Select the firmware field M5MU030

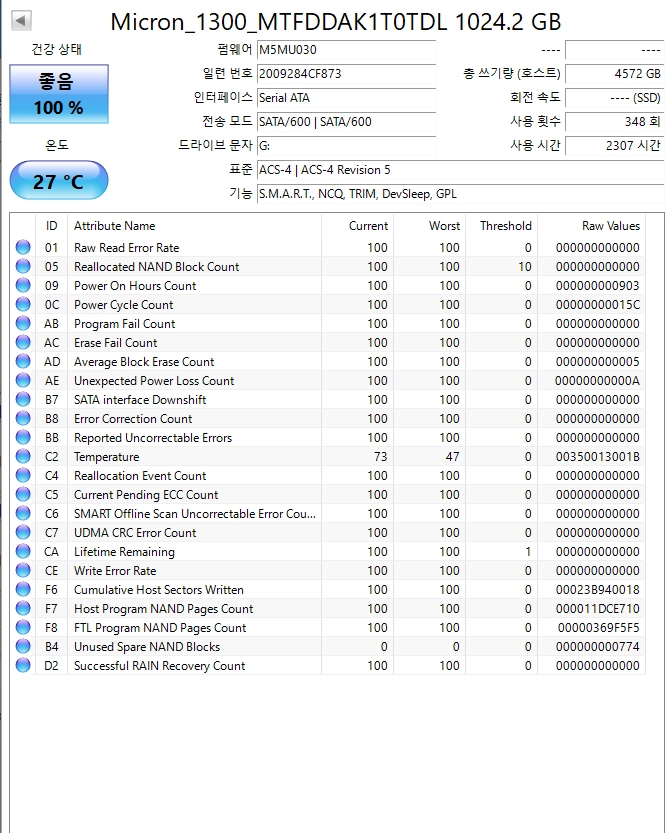(x=346, y=50)
